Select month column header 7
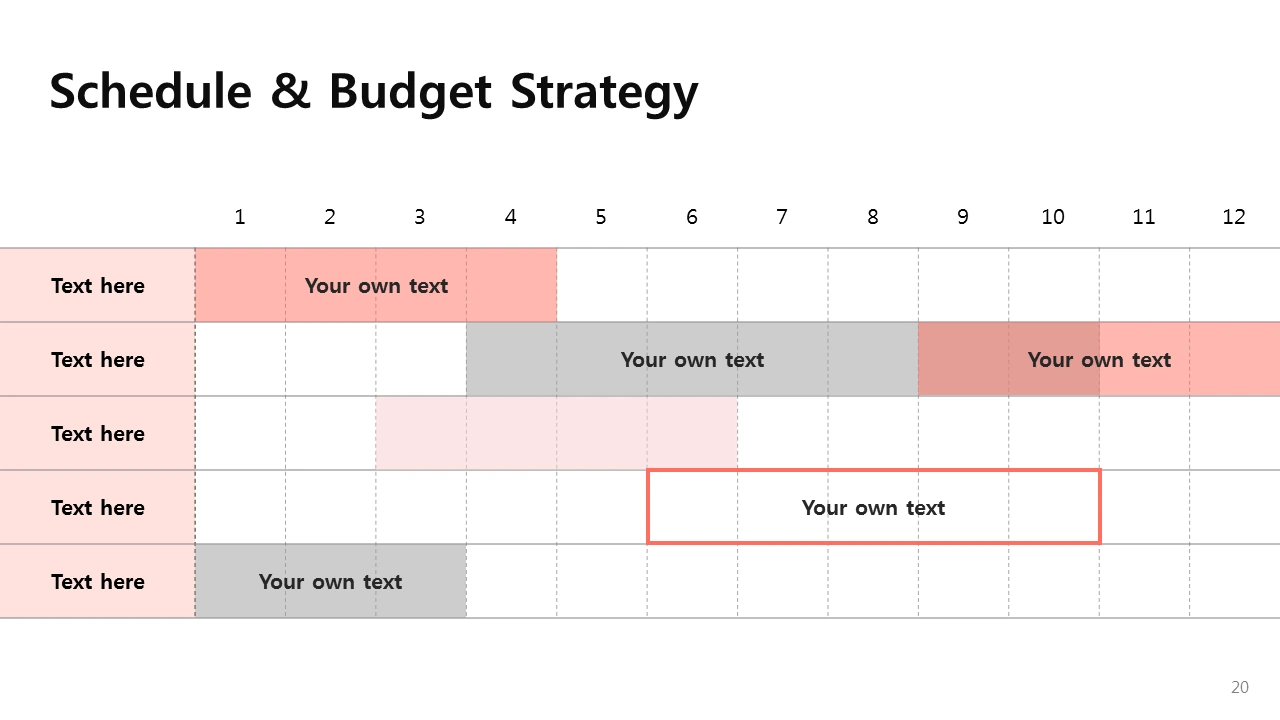The width and height of the screenshot is (1280, 720). pyautogui.click(x=782, y=217)
